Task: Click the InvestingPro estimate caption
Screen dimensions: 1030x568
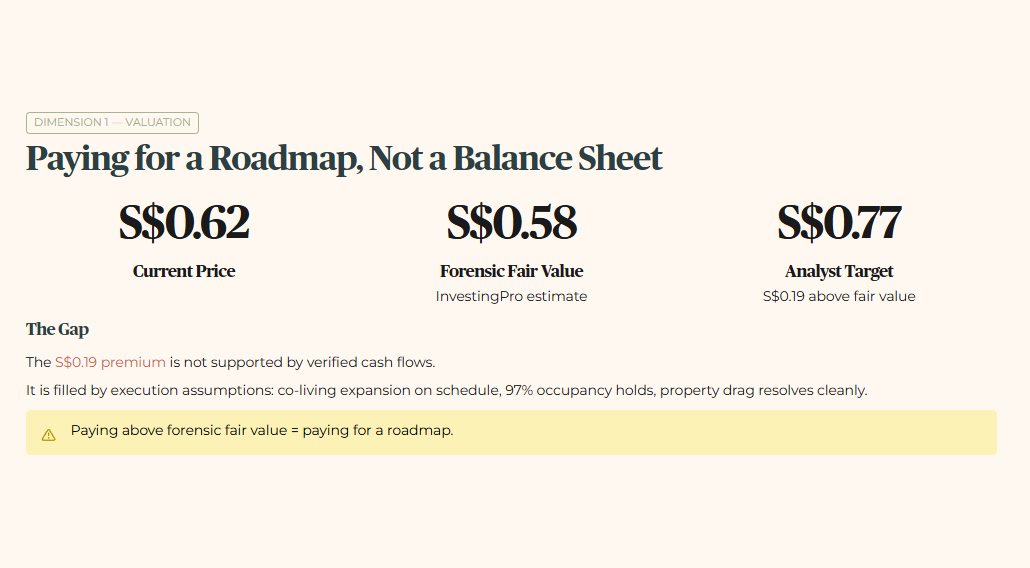Action: 511,296
